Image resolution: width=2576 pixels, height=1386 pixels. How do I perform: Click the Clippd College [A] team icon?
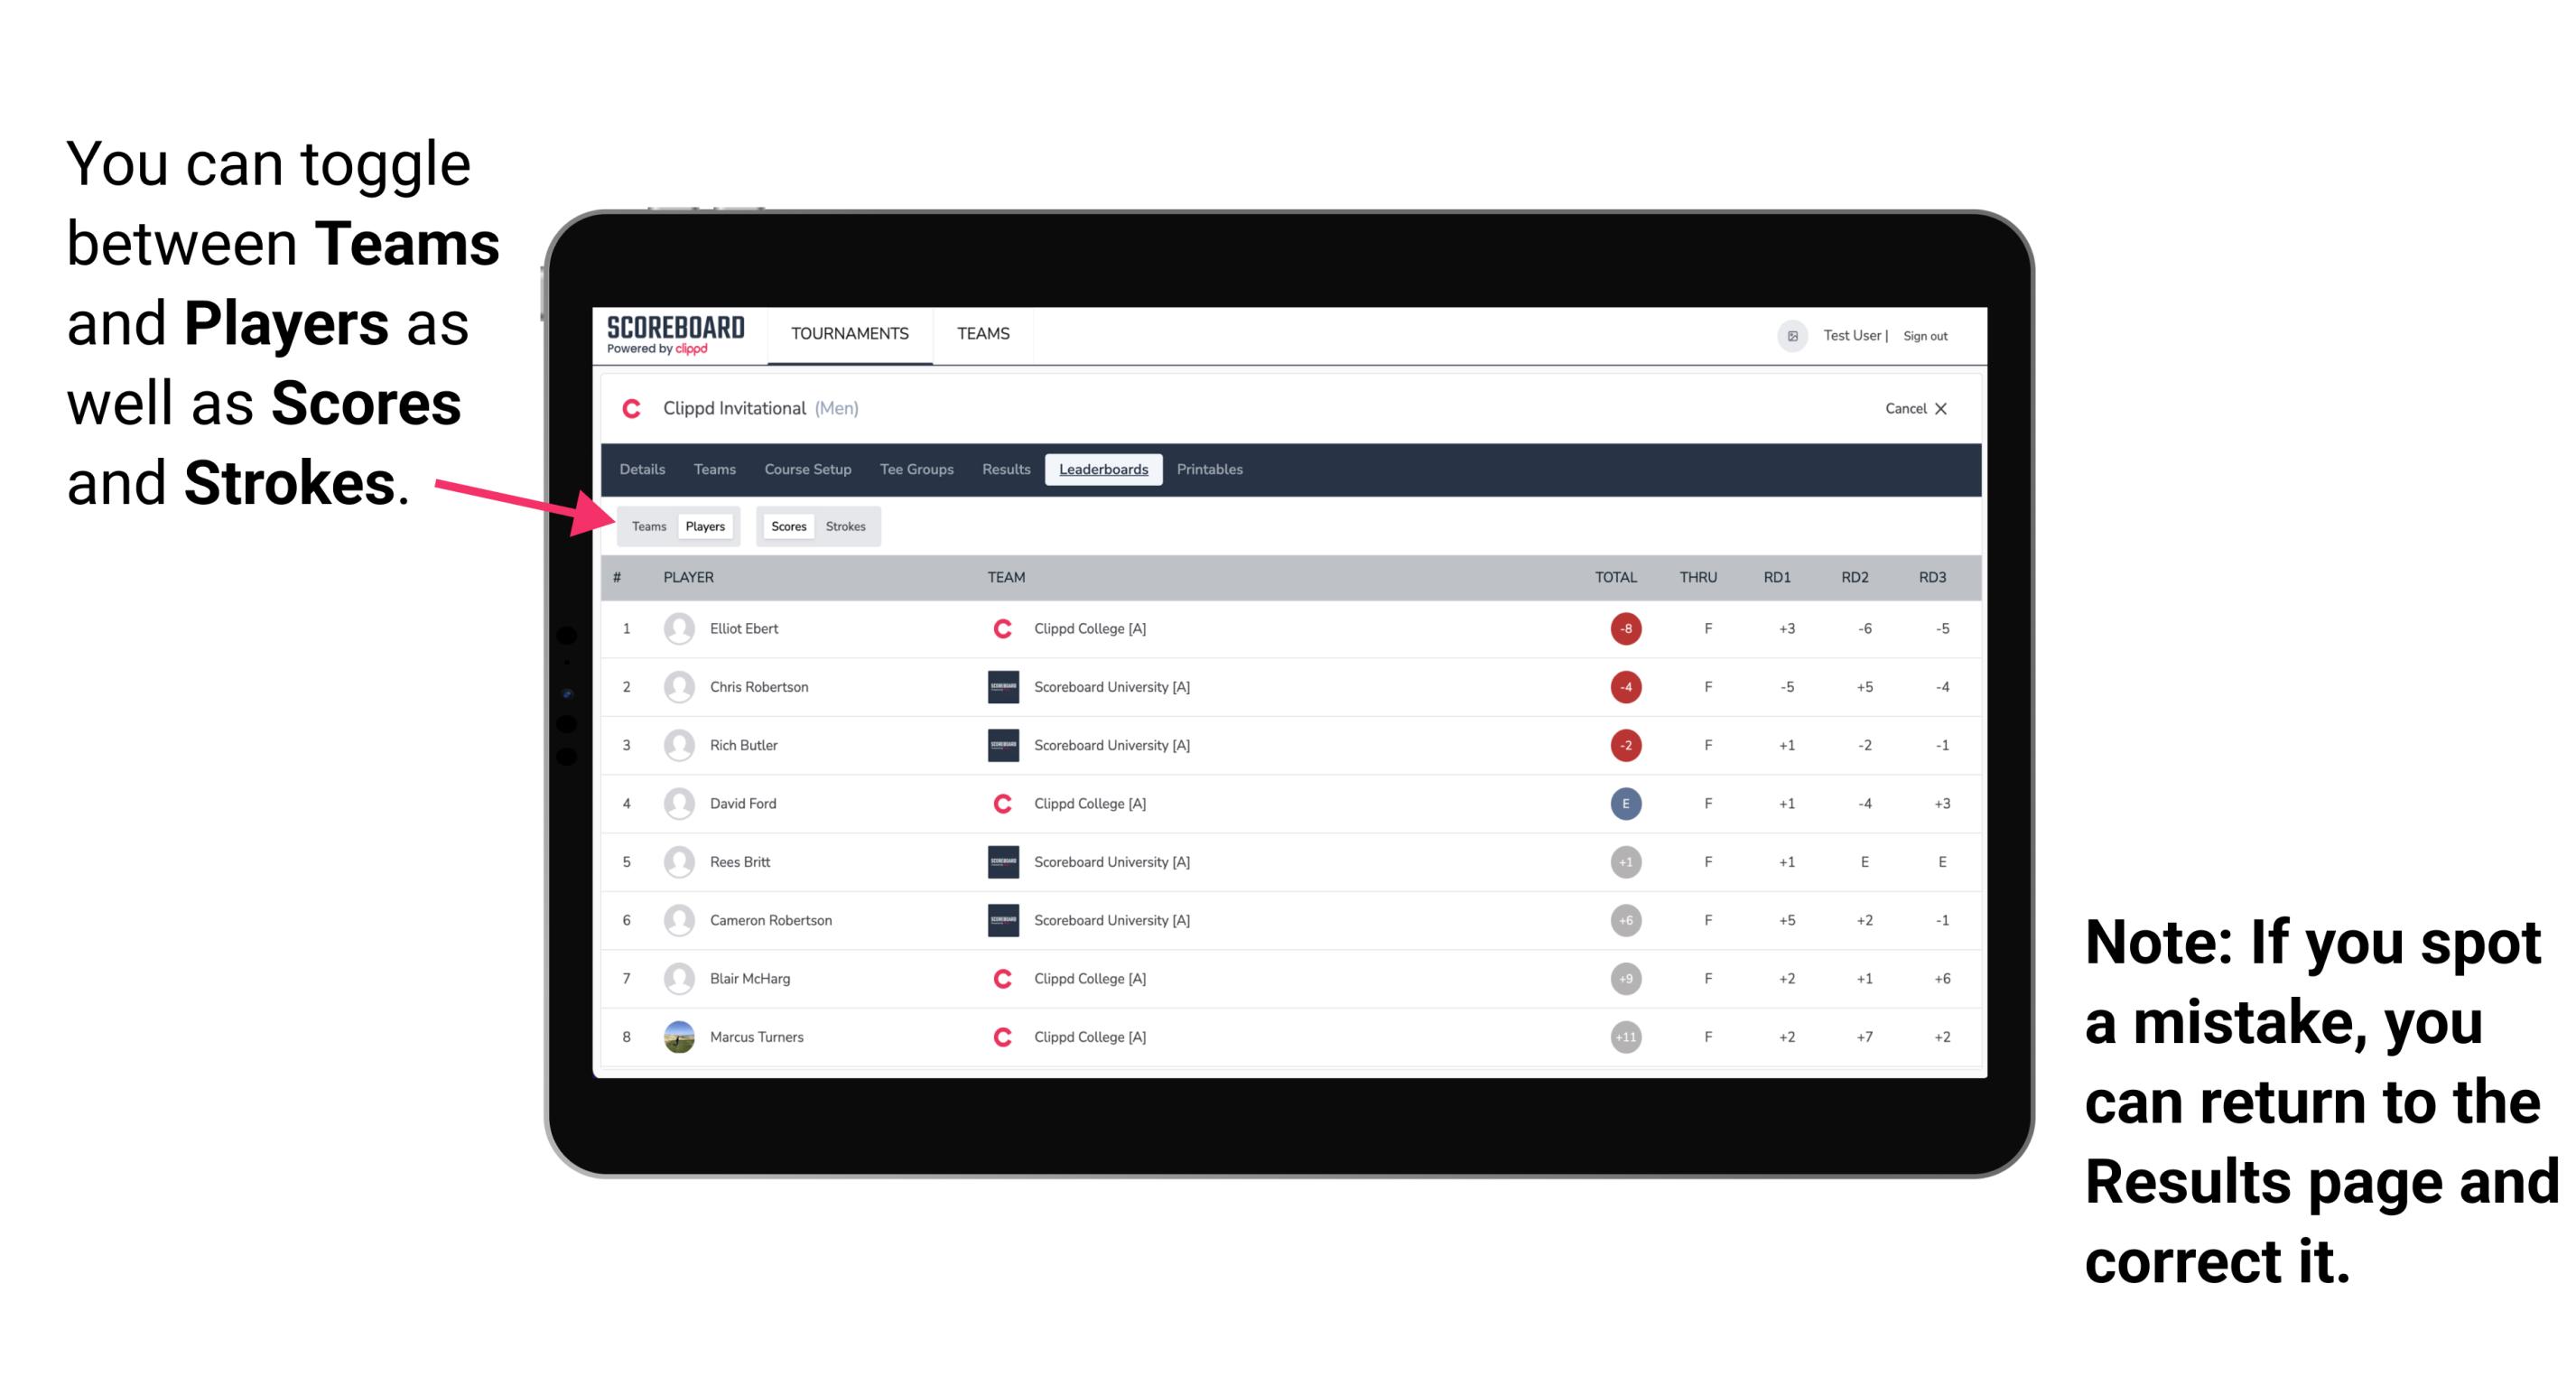tap(1001, 627)
